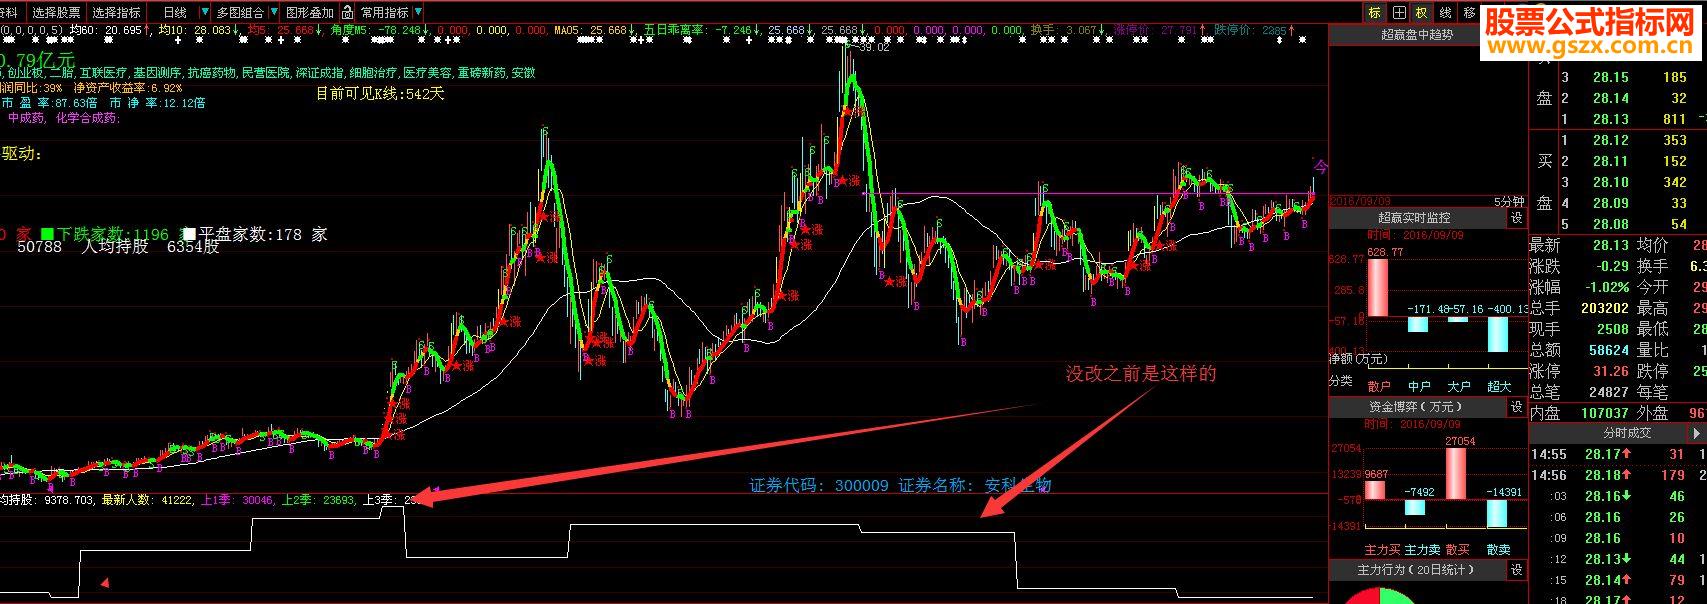1707x604 pixels.
Task: Click the 涨停 value 31.26
Action: 1611,371
